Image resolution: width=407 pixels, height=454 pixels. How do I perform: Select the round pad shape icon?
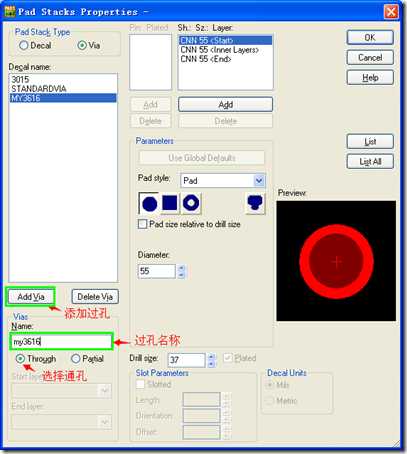(149, 203)
